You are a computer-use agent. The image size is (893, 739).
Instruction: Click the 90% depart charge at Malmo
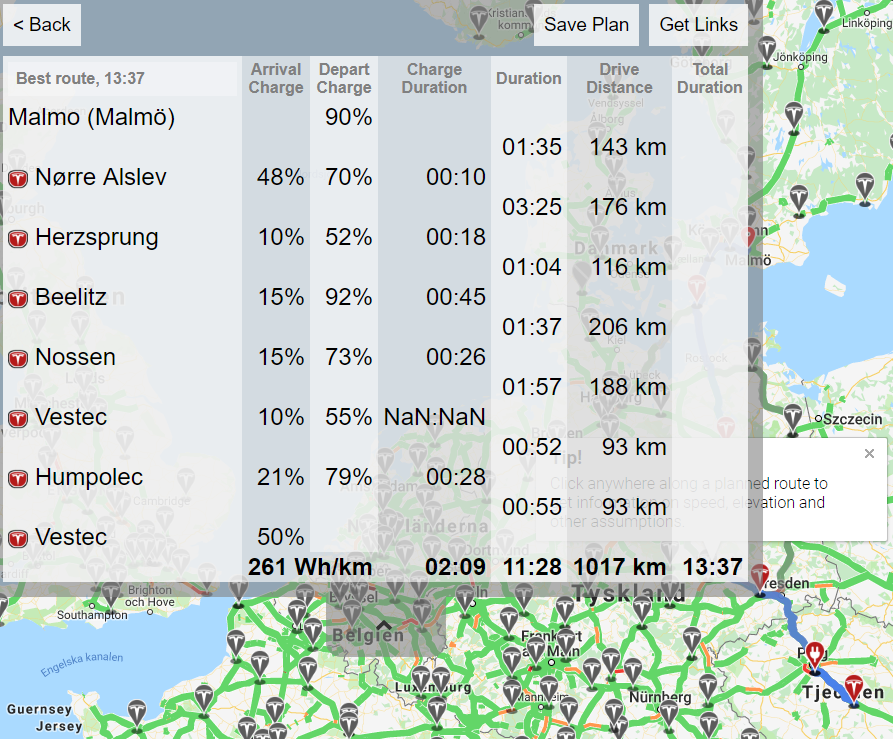(349, 117)
